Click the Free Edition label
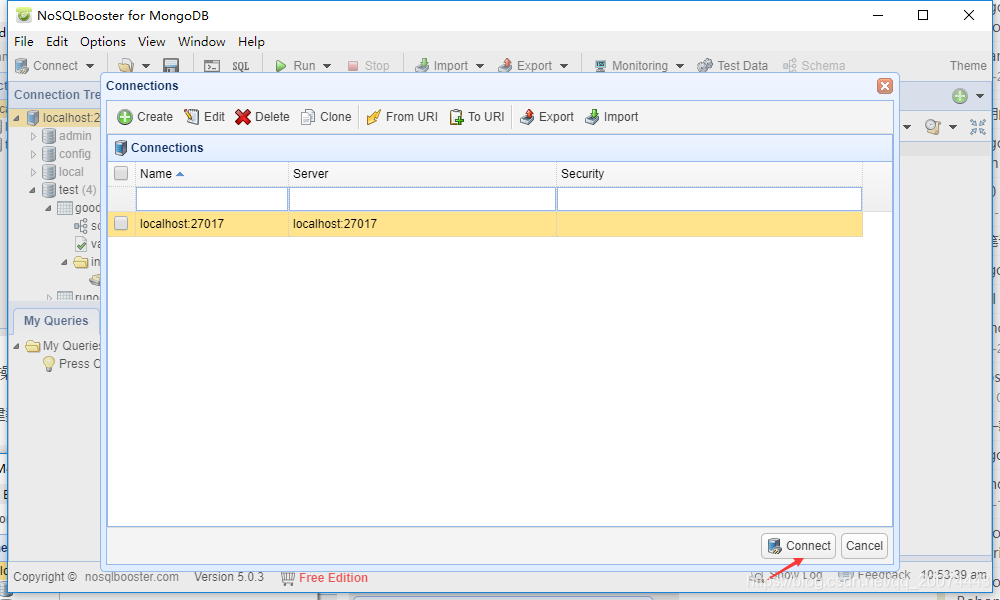 coord(333,578)
